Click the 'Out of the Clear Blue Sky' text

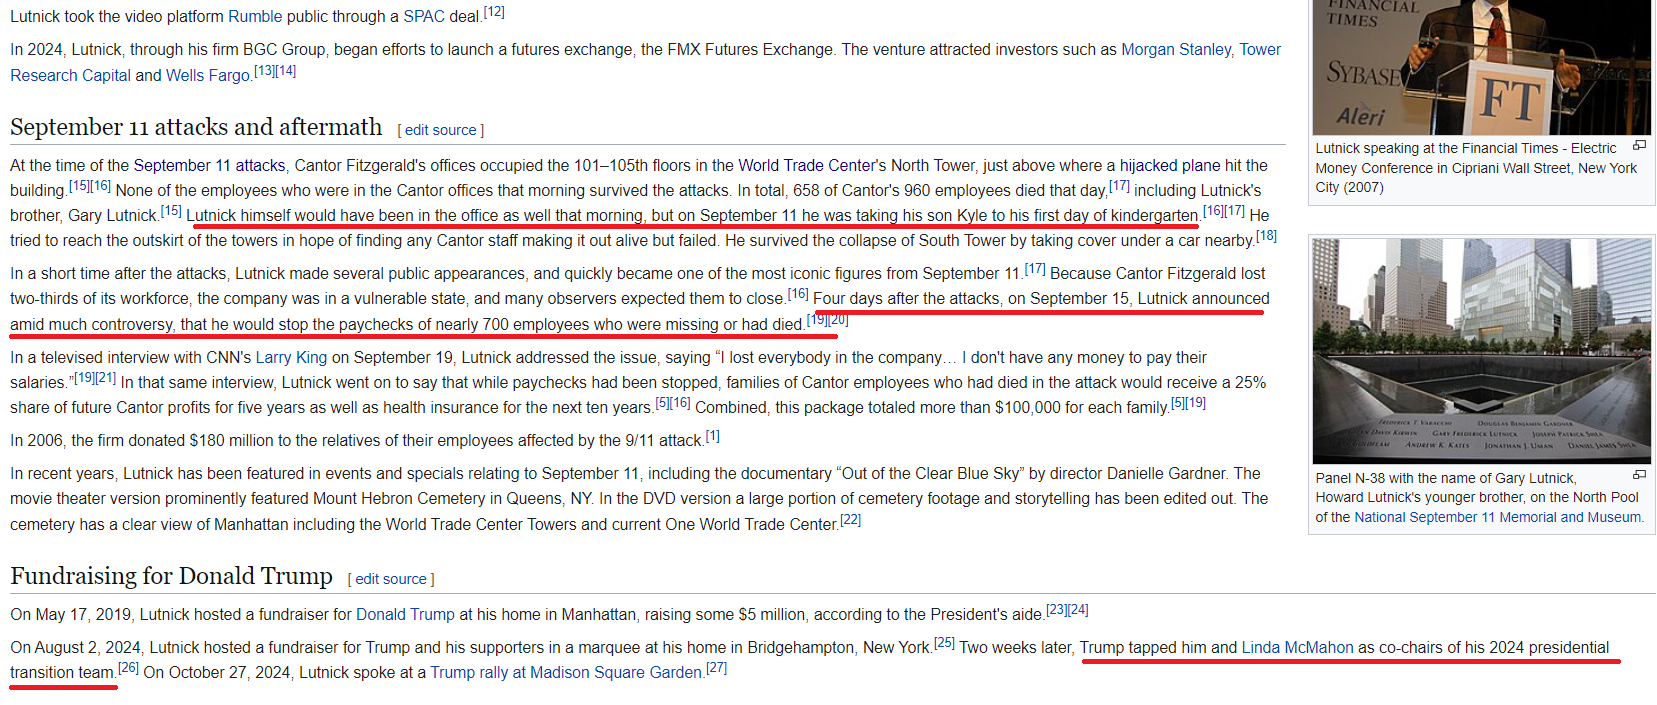[931, 473]
